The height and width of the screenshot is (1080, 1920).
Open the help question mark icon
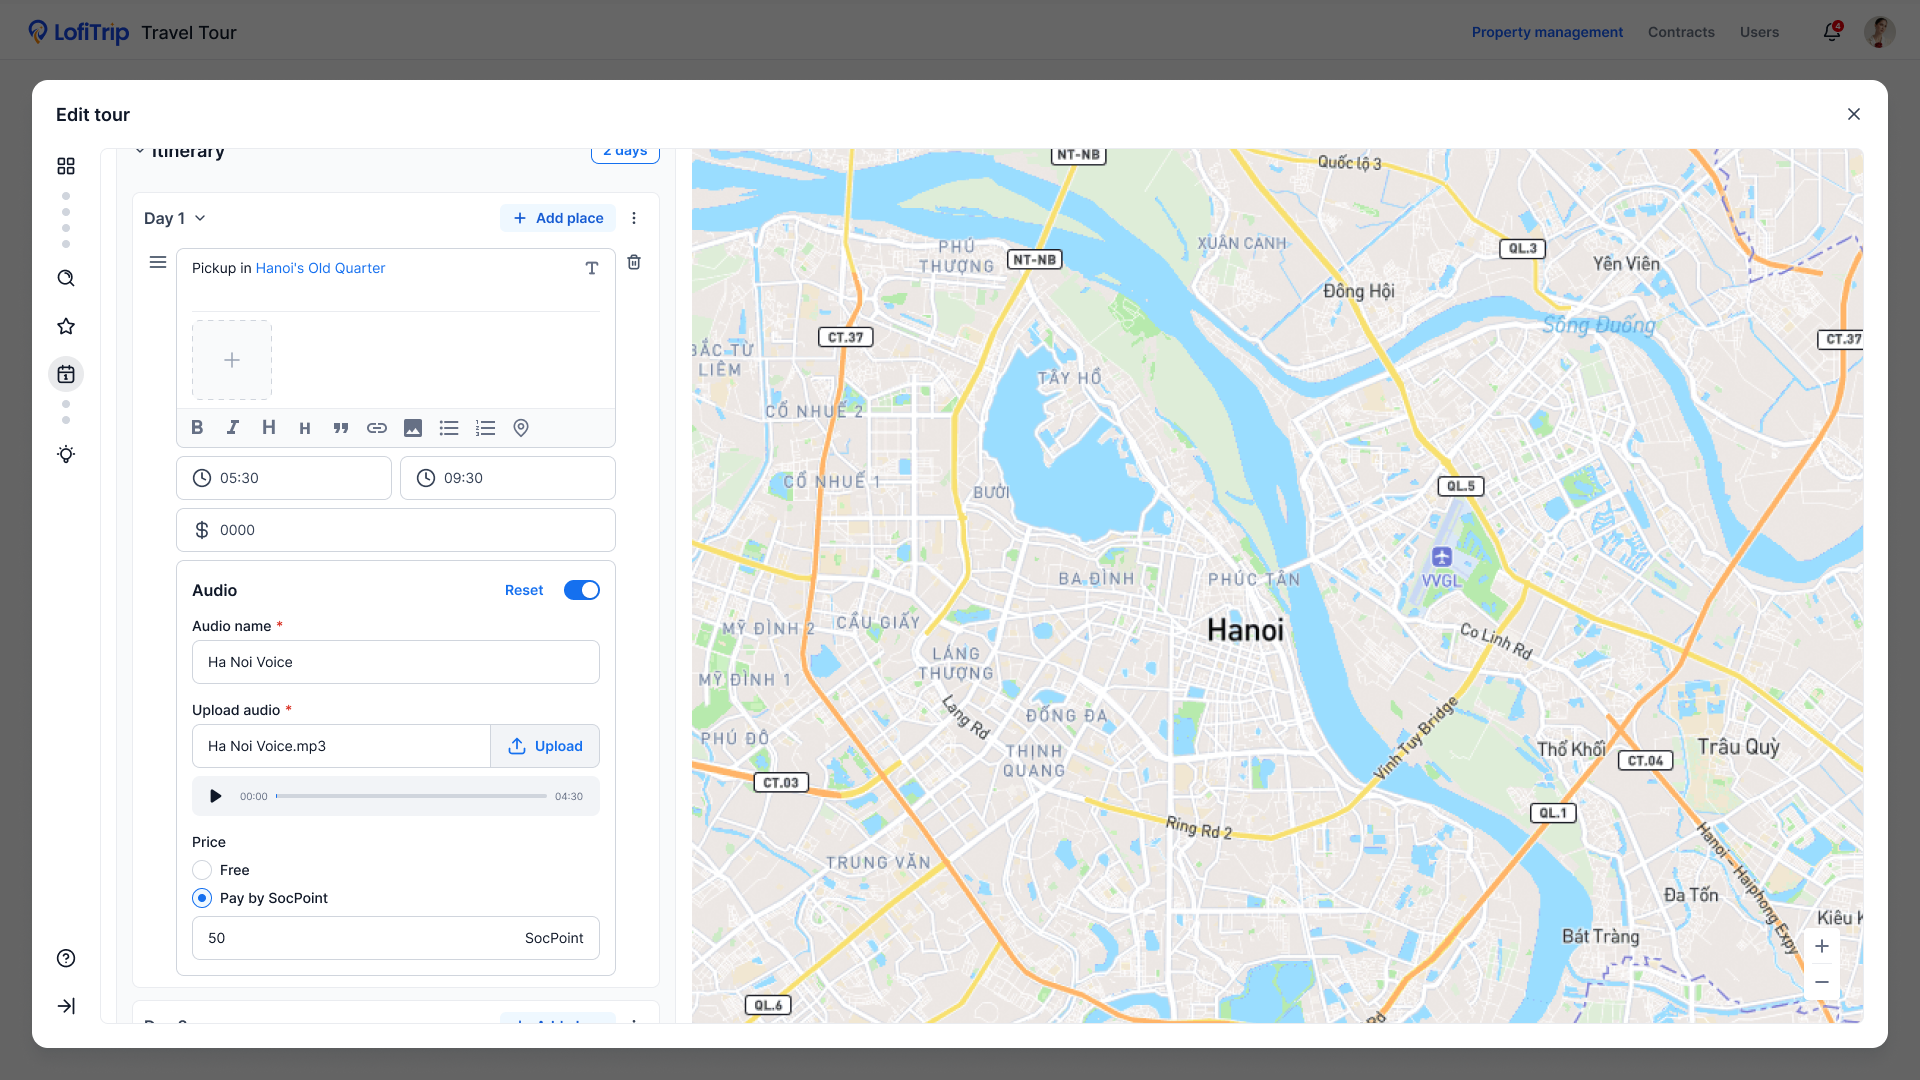click(66, 958)
